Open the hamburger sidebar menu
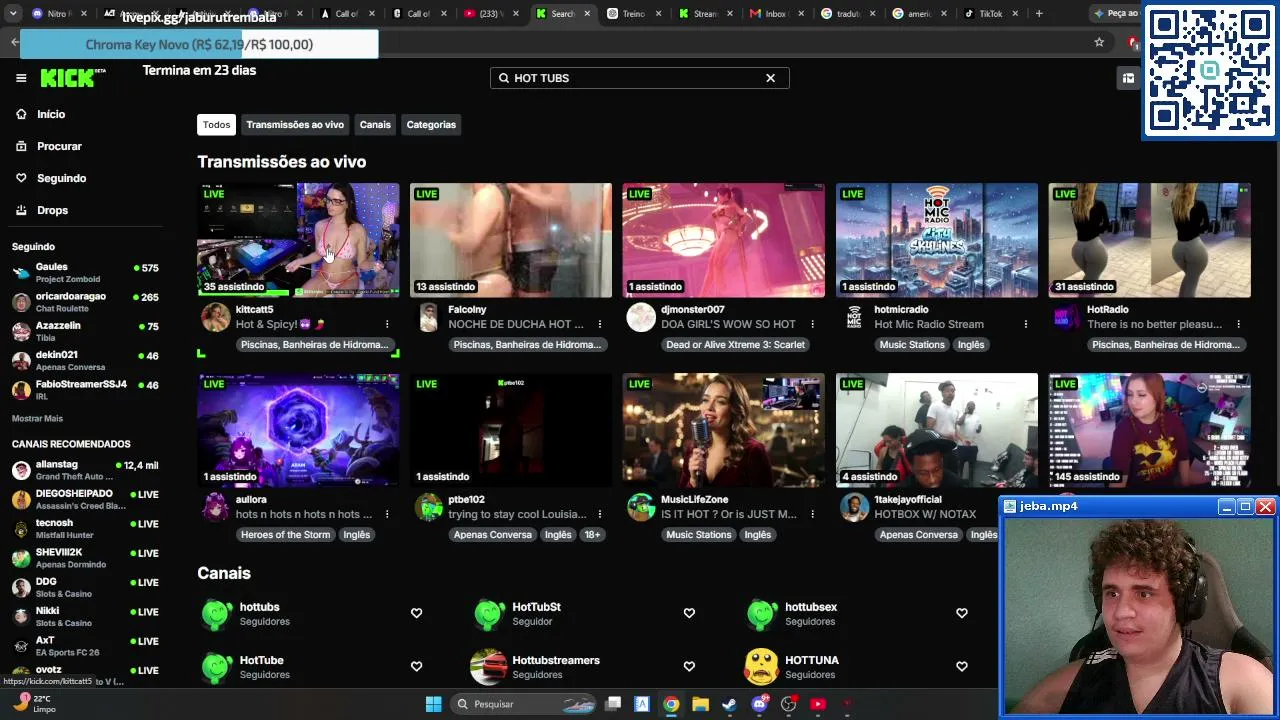This screenshot has height=720, width=1280. (21, 78)
